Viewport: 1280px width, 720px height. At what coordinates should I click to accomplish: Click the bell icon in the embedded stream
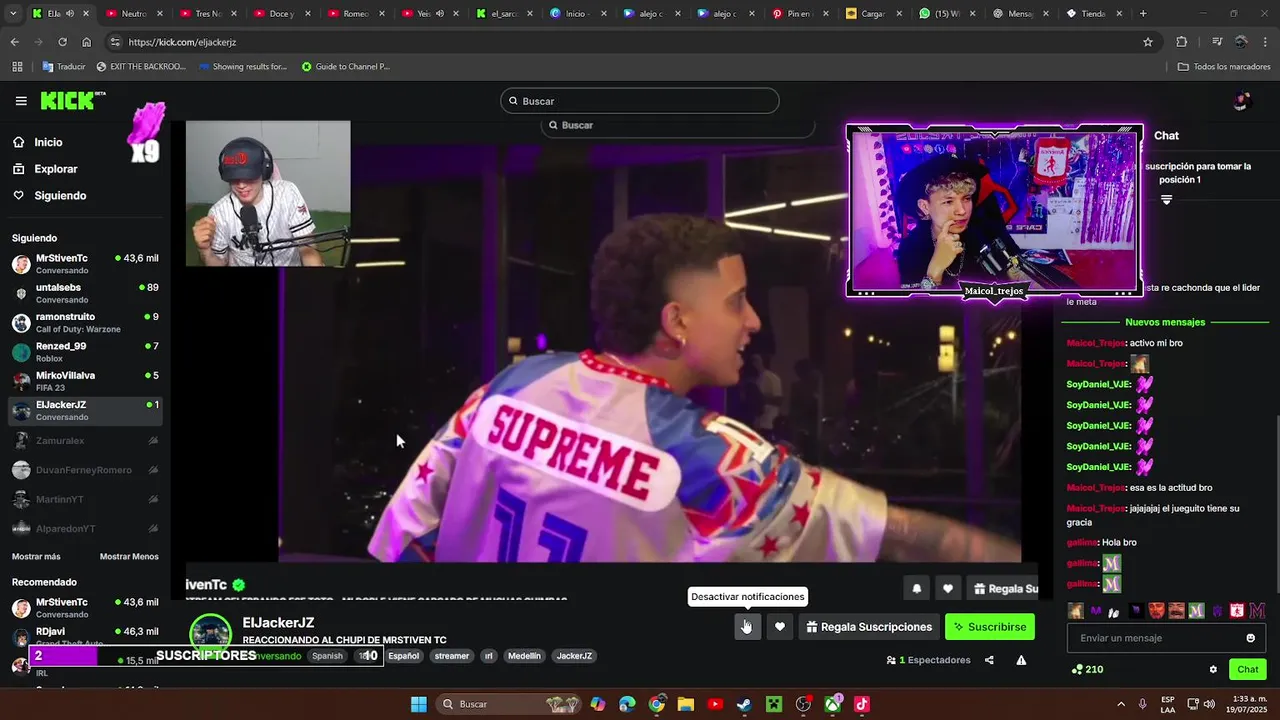[916, 589]
